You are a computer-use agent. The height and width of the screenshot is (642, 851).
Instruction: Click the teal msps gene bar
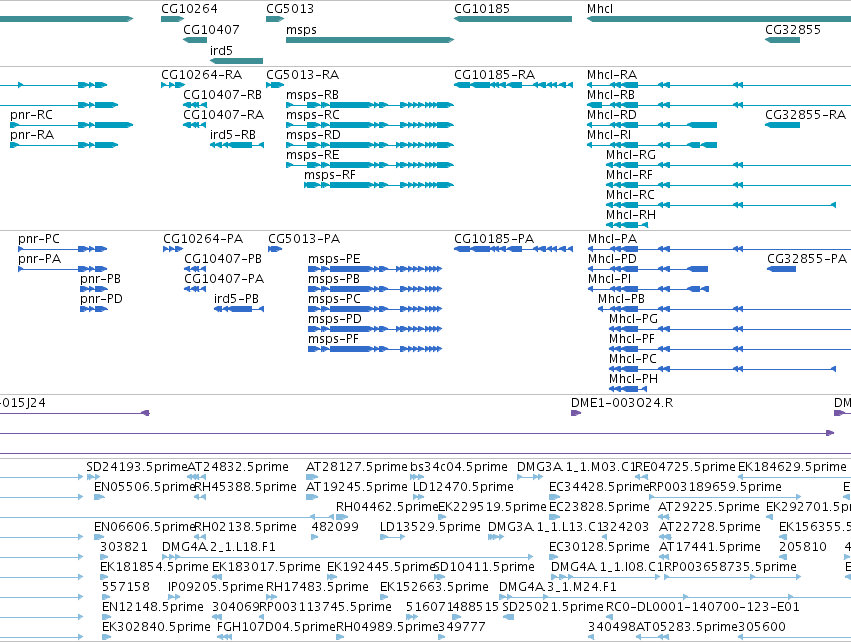(x=370, y=40)
